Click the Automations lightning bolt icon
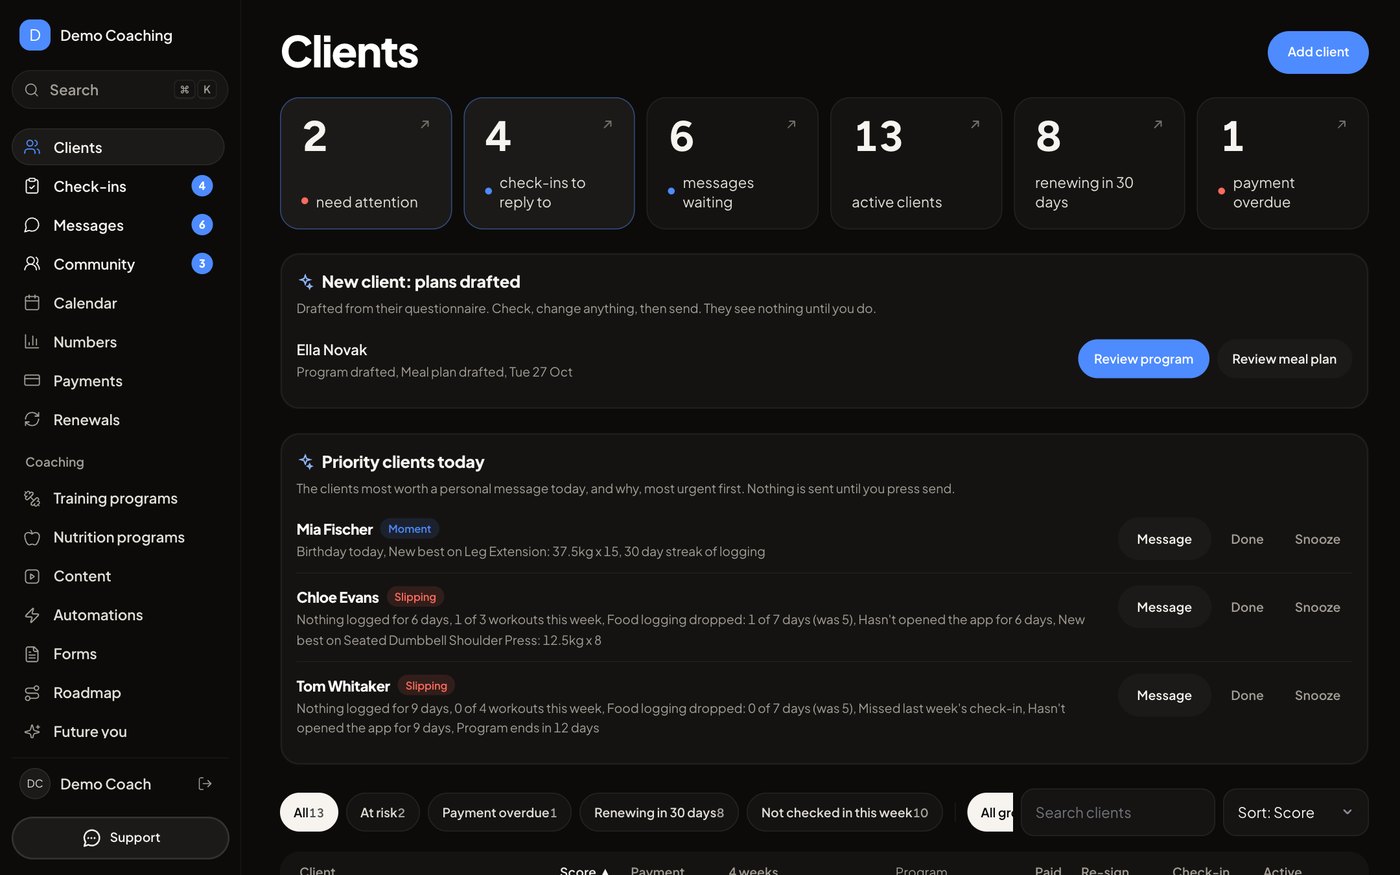1400x875 pixels. 32,615
